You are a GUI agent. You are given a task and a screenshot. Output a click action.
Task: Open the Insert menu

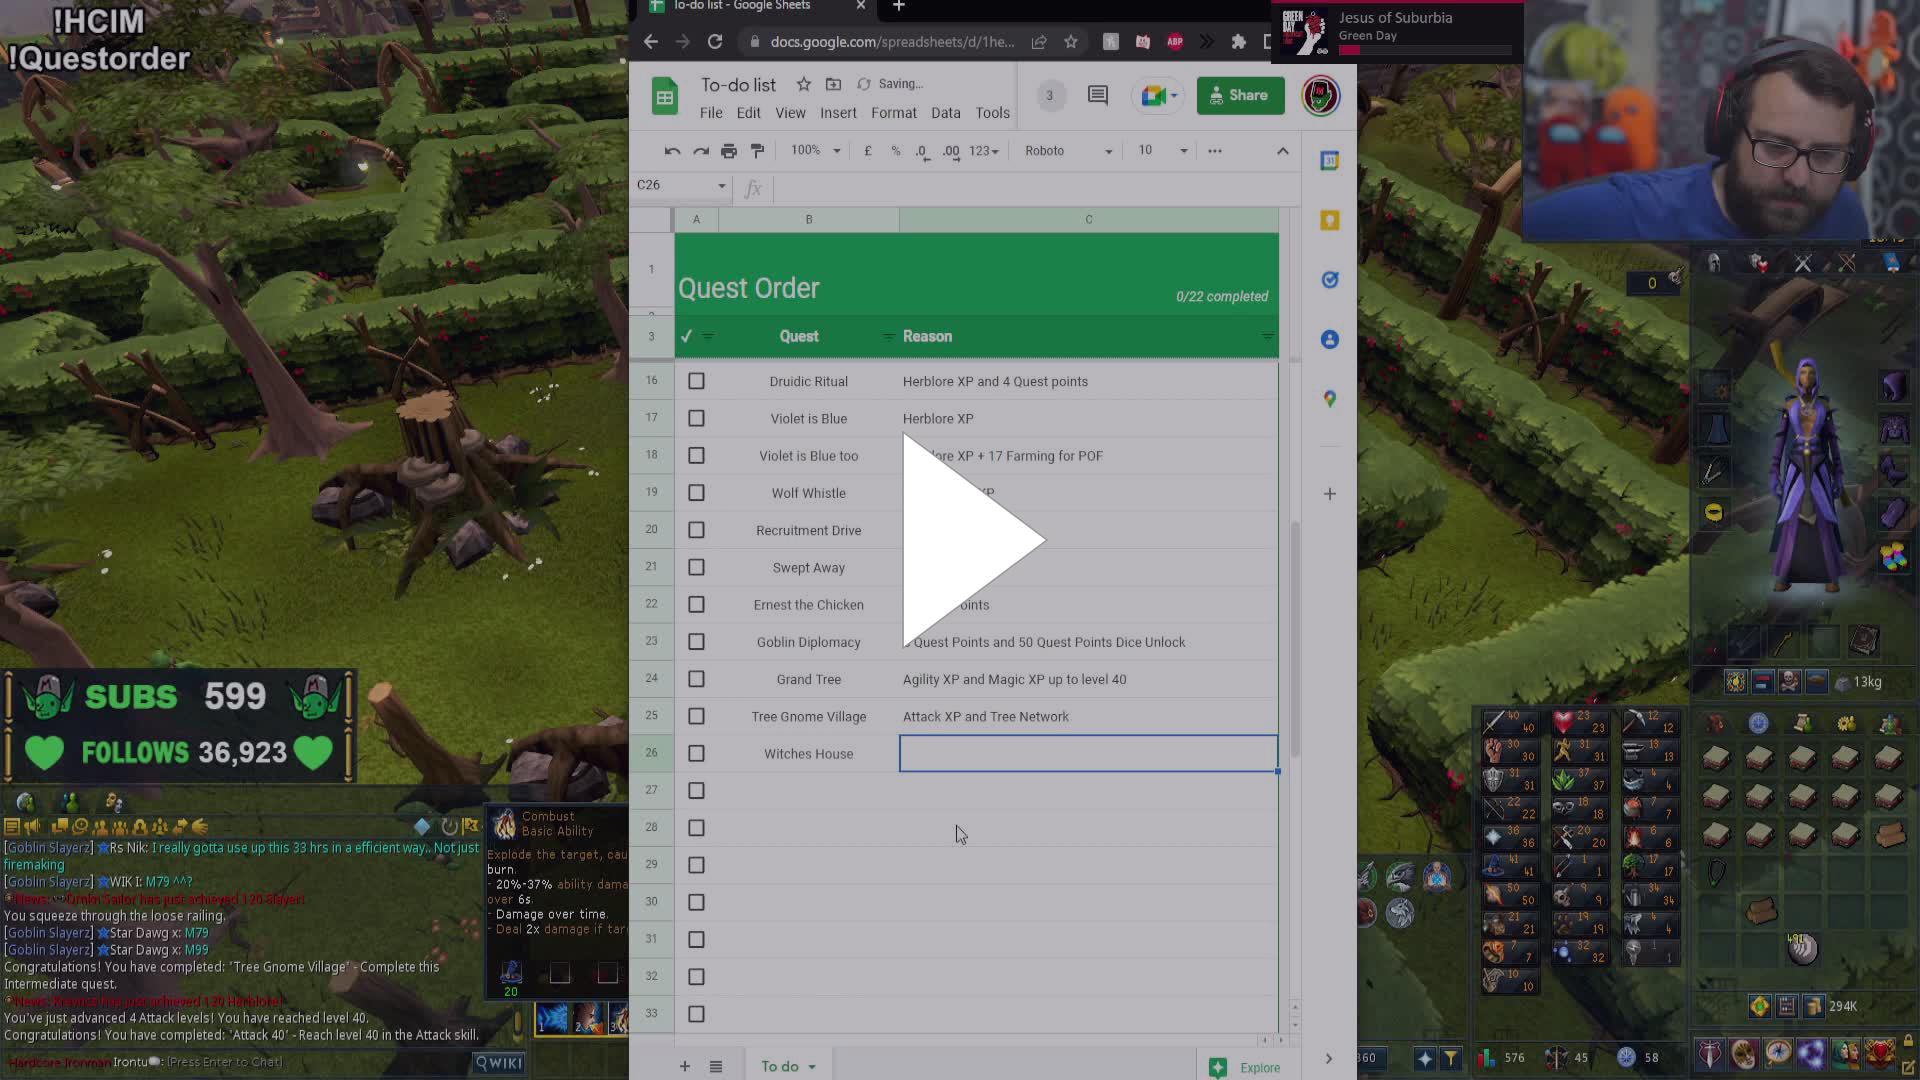[x=838, y=113]
